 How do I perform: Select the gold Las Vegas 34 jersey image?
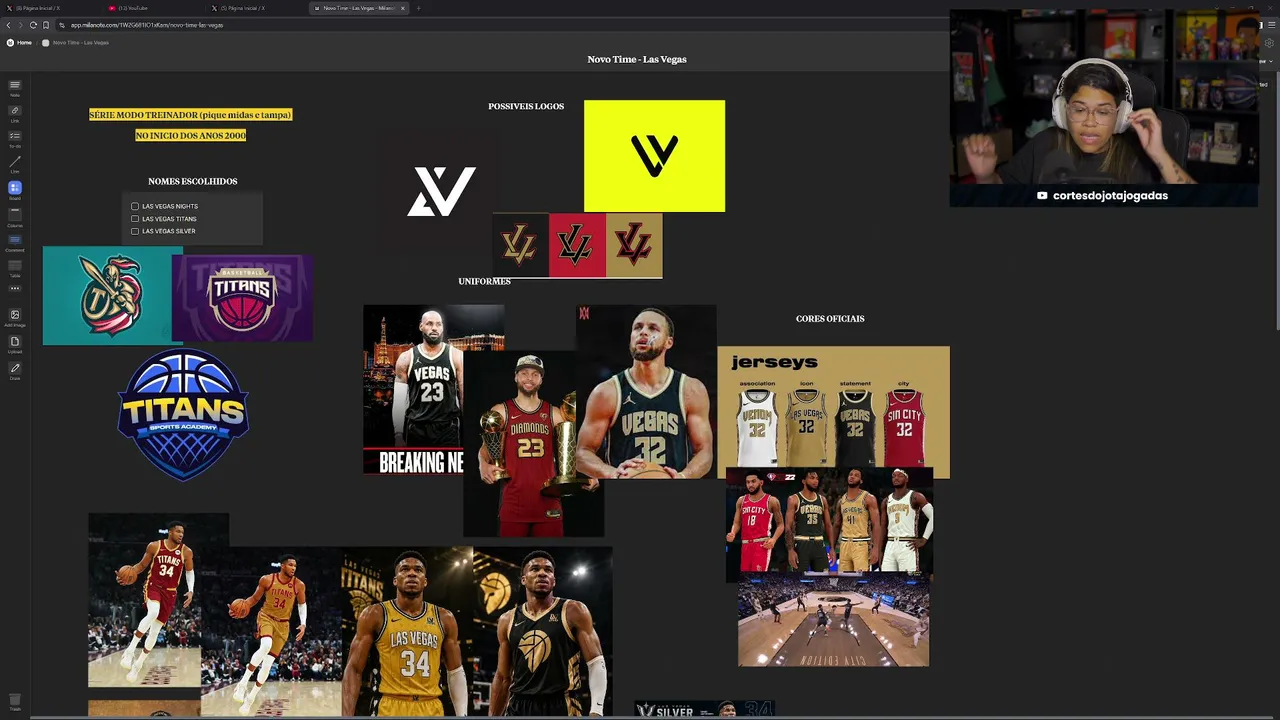[x=408, y=632]
